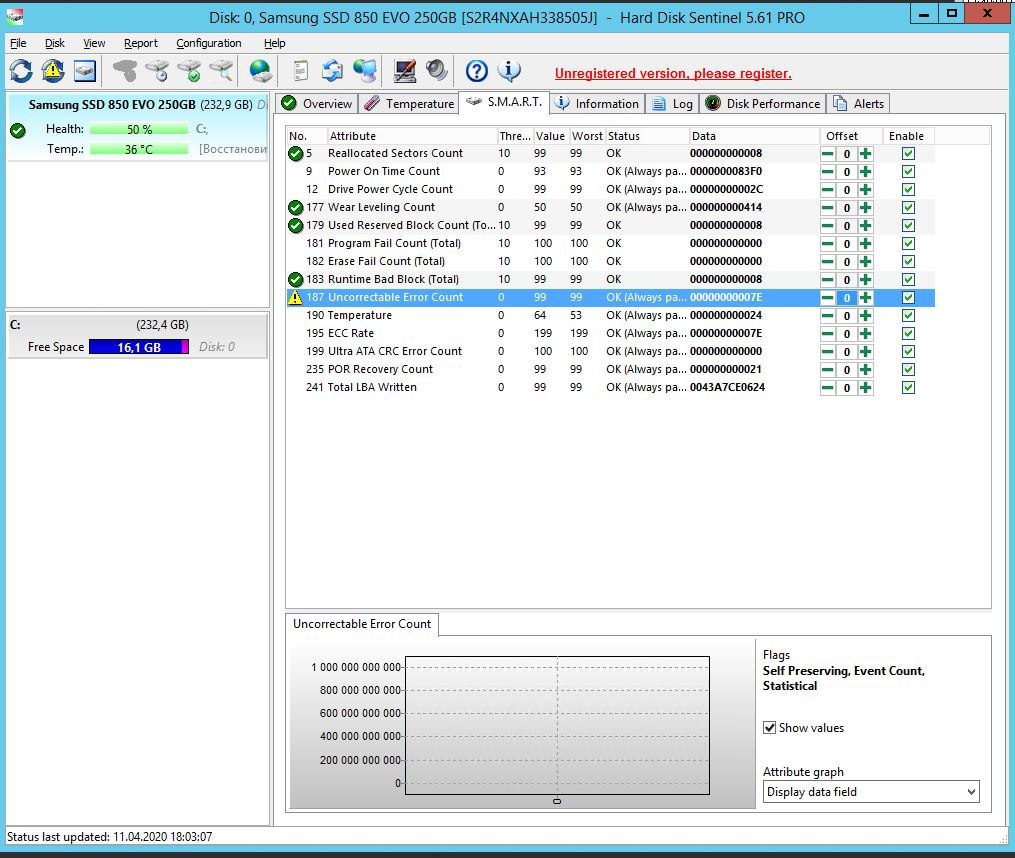Open the Report menu
Screen dimensions: 1015x858
140,43
